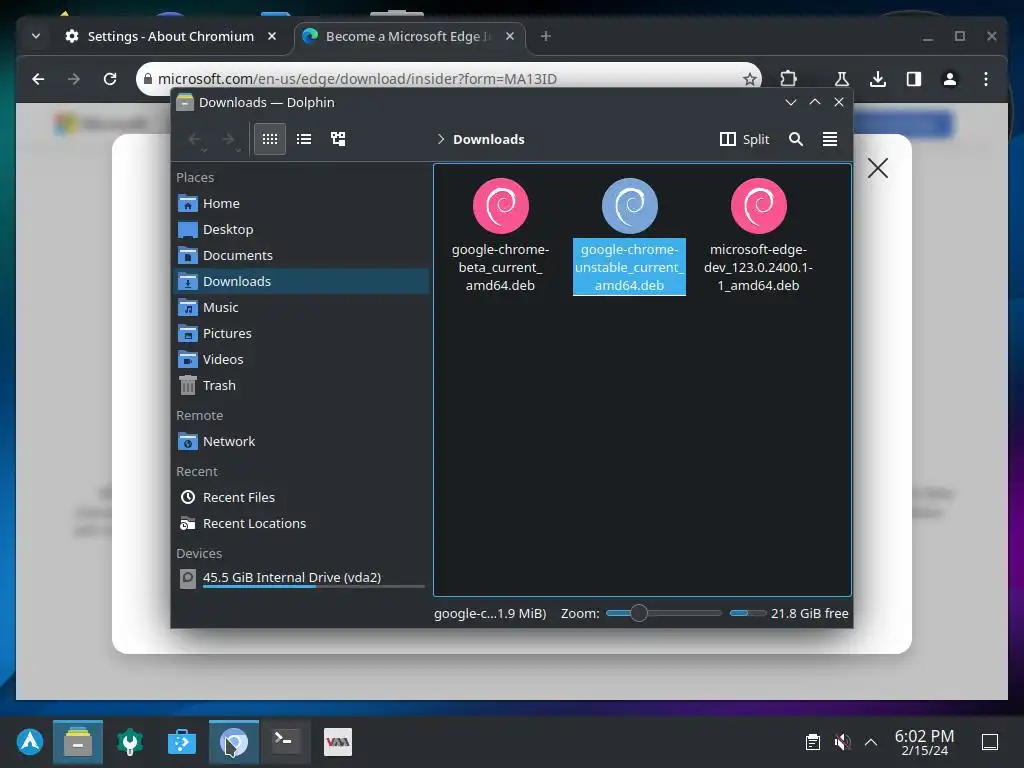The image size is (1024, 768).
Task: Open the application launcher in taskbar
Action: (x=29, y=742)
